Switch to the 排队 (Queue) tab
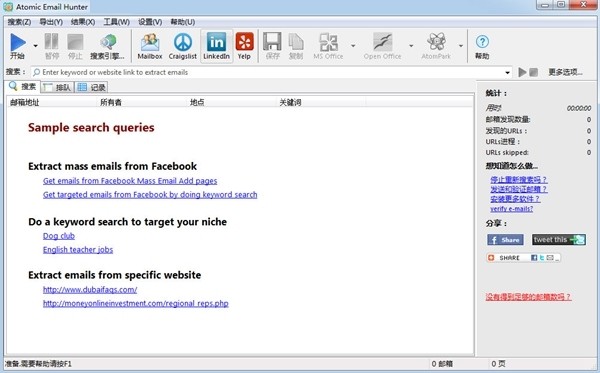Image resolution: width=600 pixels, height=373 pixels. click(57, 87)
